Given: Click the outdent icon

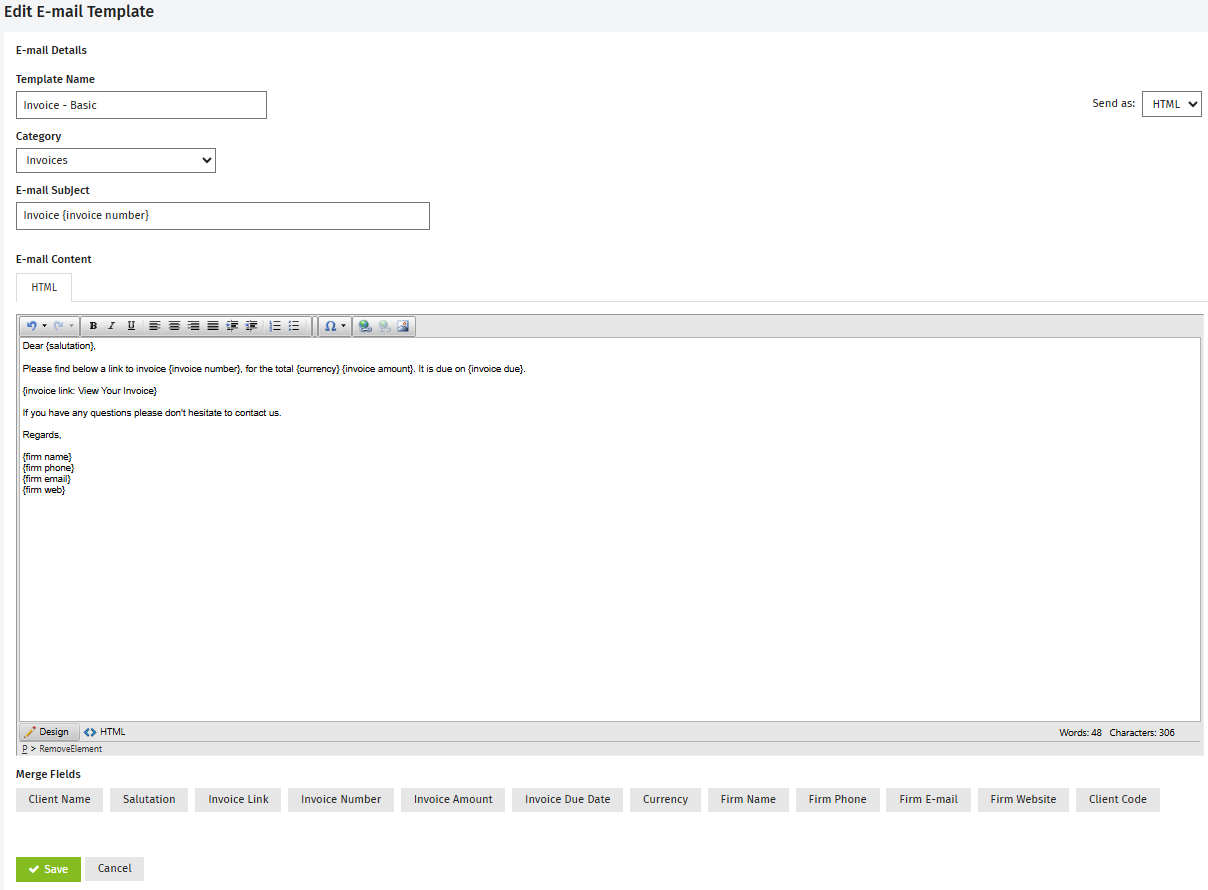Looking at the screenshot, I should [x=251, y=326].
